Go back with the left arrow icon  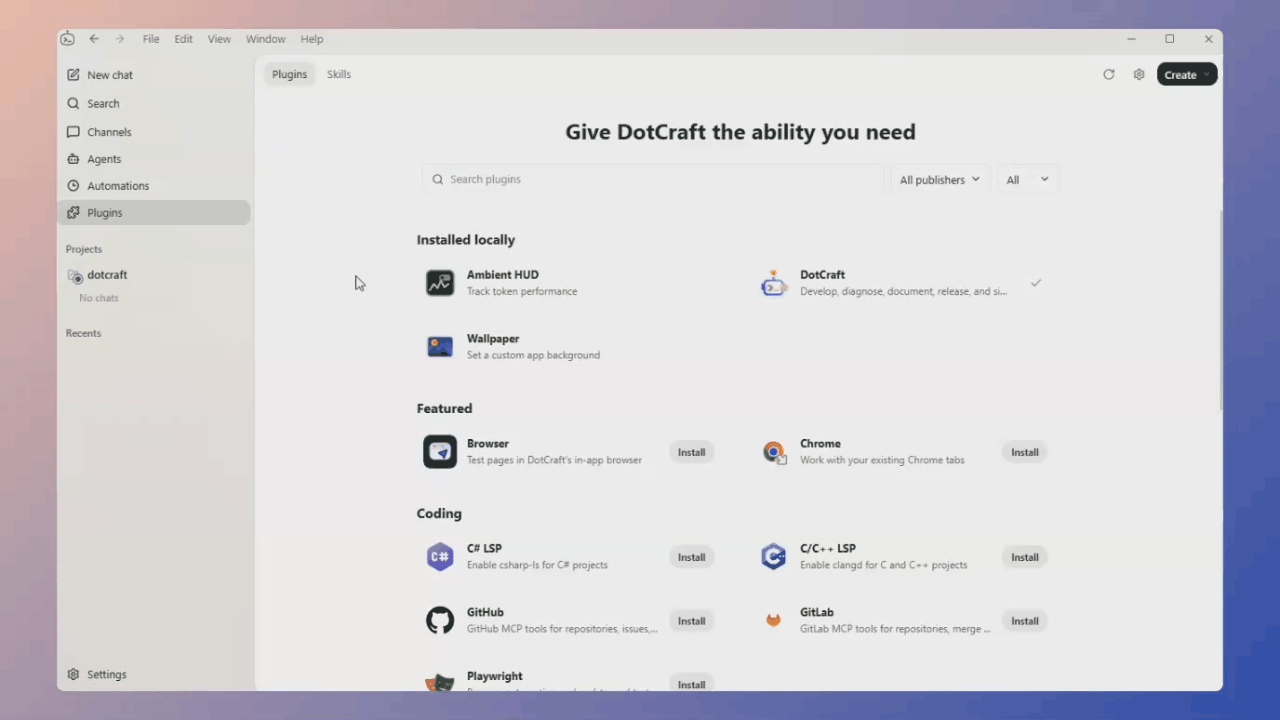[x=94, y=39]
